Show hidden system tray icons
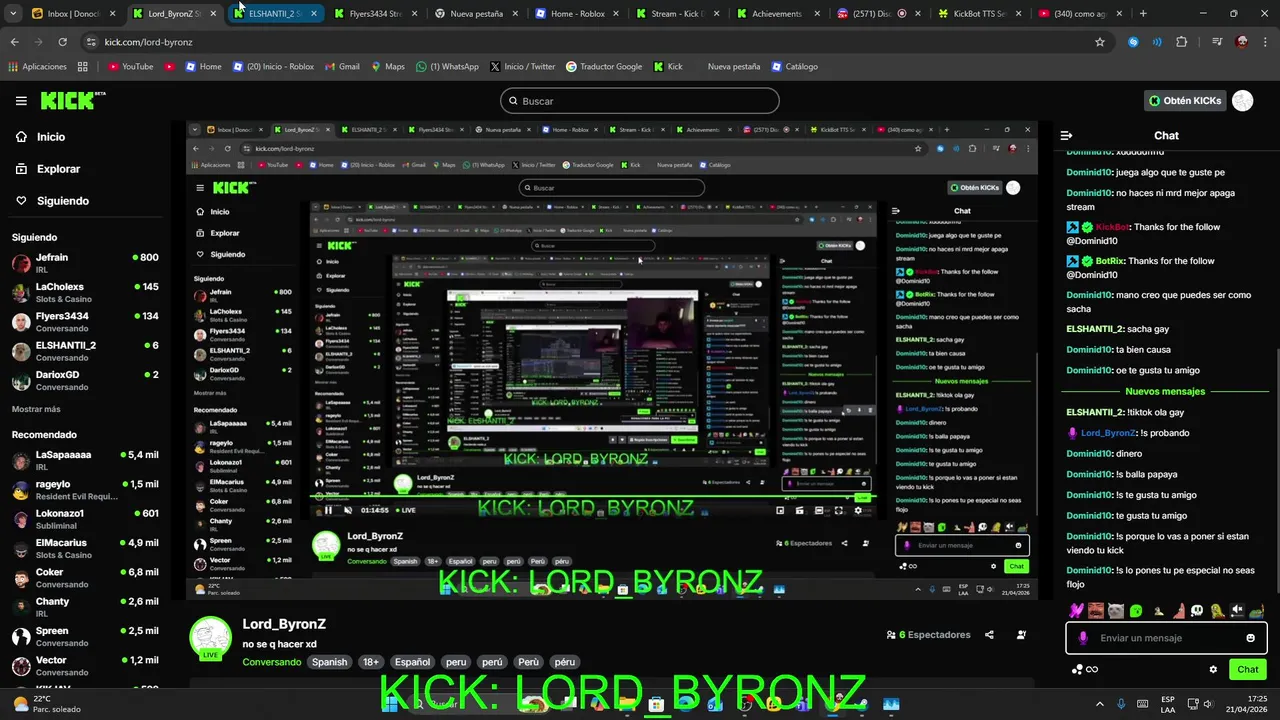The height and width of the screenshot is (720, 1280). coord(1100,704)
